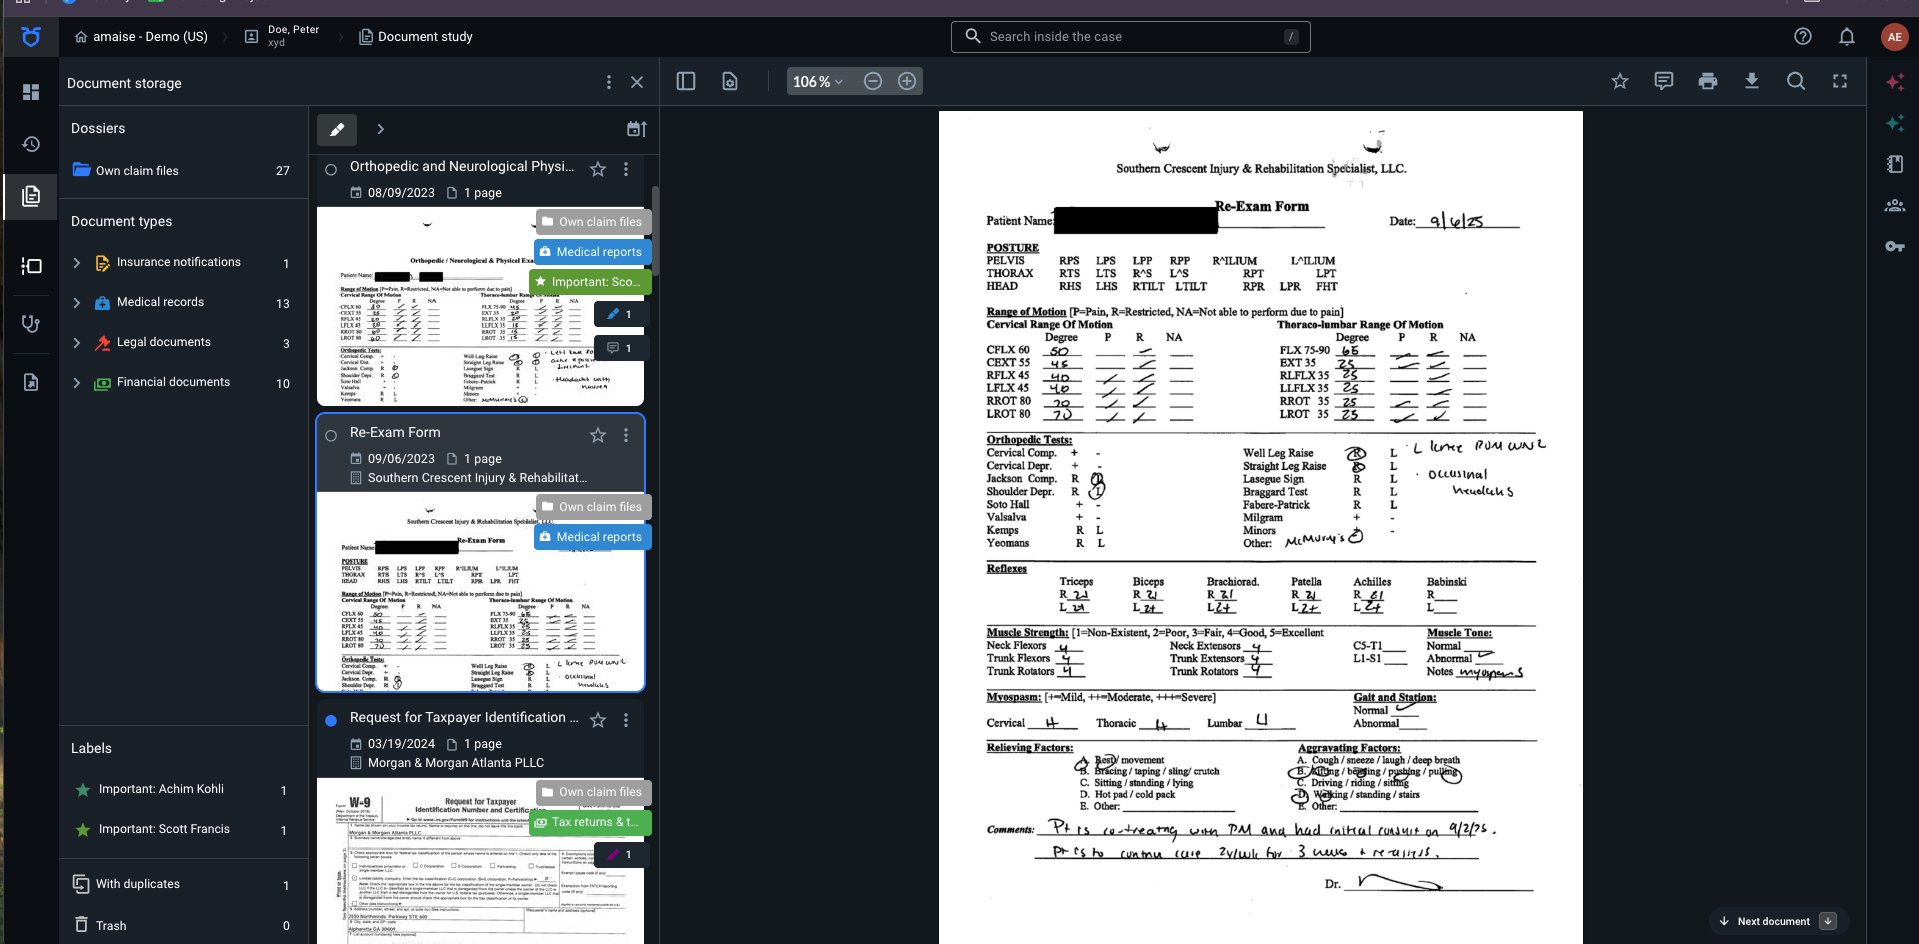
Task: Open the Trash folder
Action: pyautogui.click(x=182, y=926)
